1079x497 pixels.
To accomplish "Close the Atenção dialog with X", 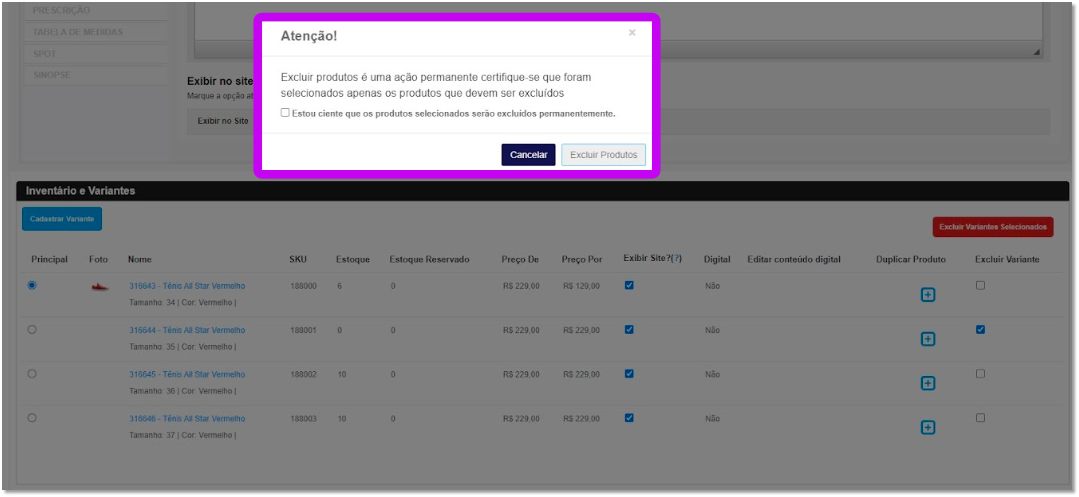I will [x=632, y=32].
